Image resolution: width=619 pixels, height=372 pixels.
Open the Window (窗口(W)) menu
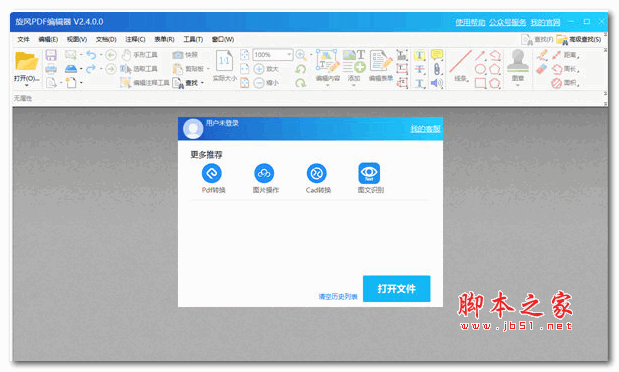pyautogui.click(x=223, y=39)
